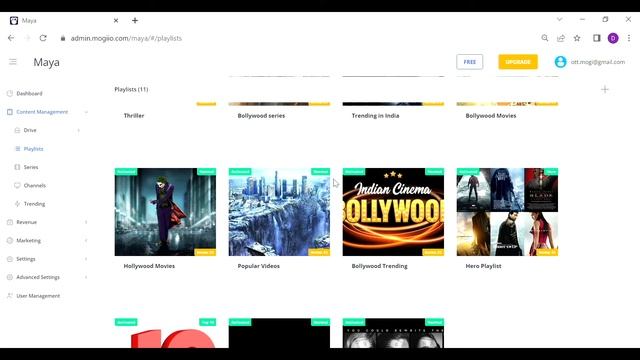The height and width of the screenshot is (360, 640).
Task: Bookmark this page with star icon
Action: 577,38
